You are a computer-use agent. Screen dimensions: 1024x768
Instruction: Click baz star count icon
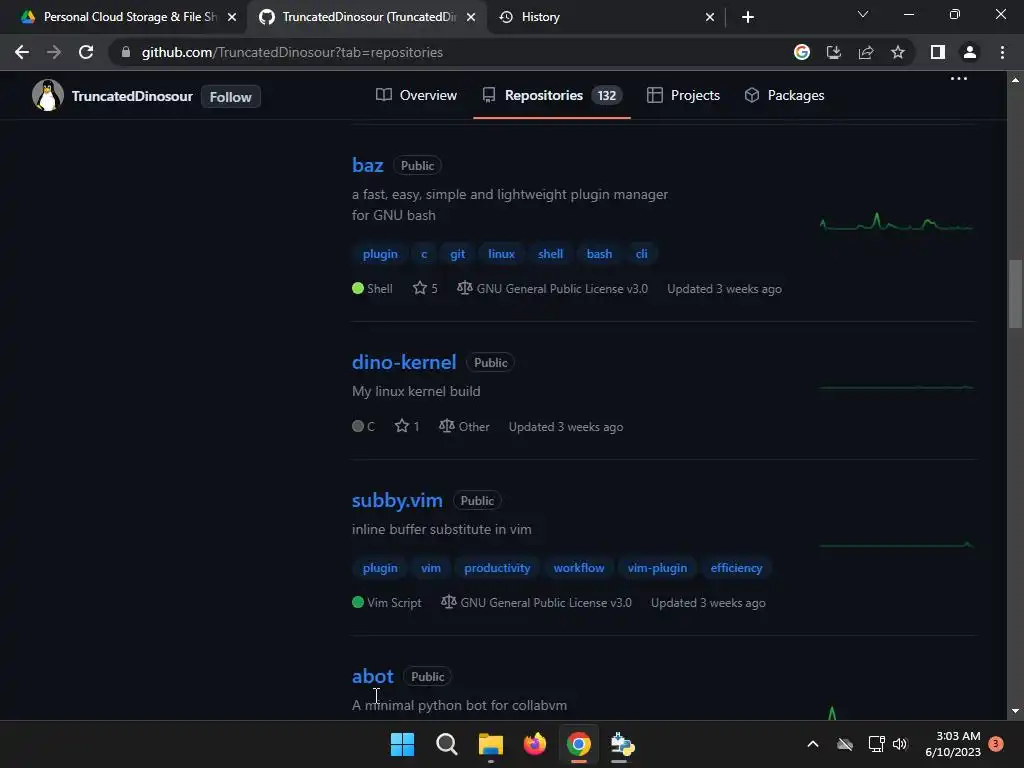[420, 288]
